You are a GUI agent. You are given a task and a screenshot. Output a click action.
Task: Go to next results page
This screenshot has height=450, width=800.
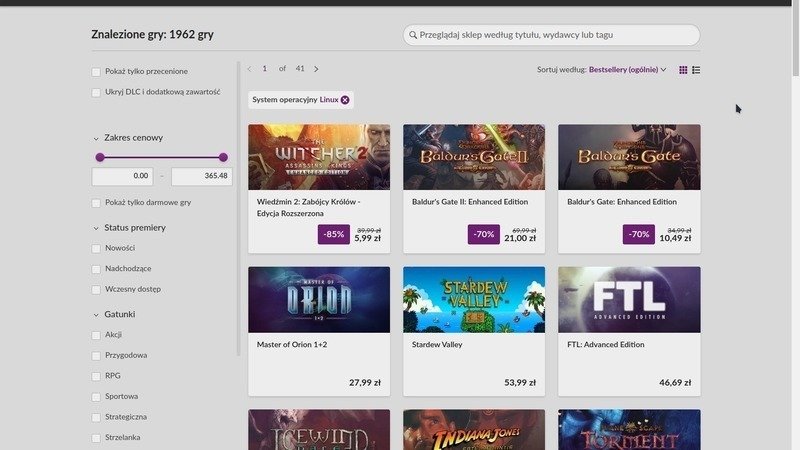[x=316, y=69]
